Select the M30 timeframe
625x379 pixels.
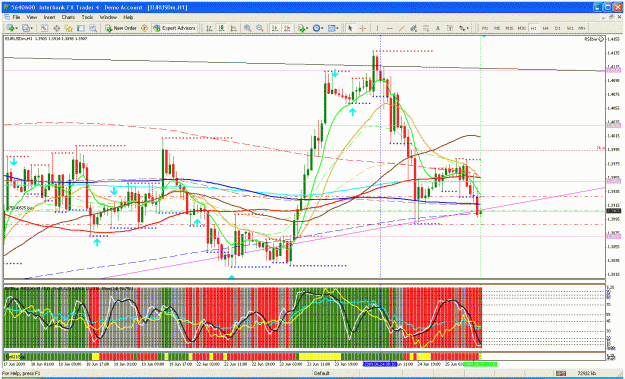[521, 28]
